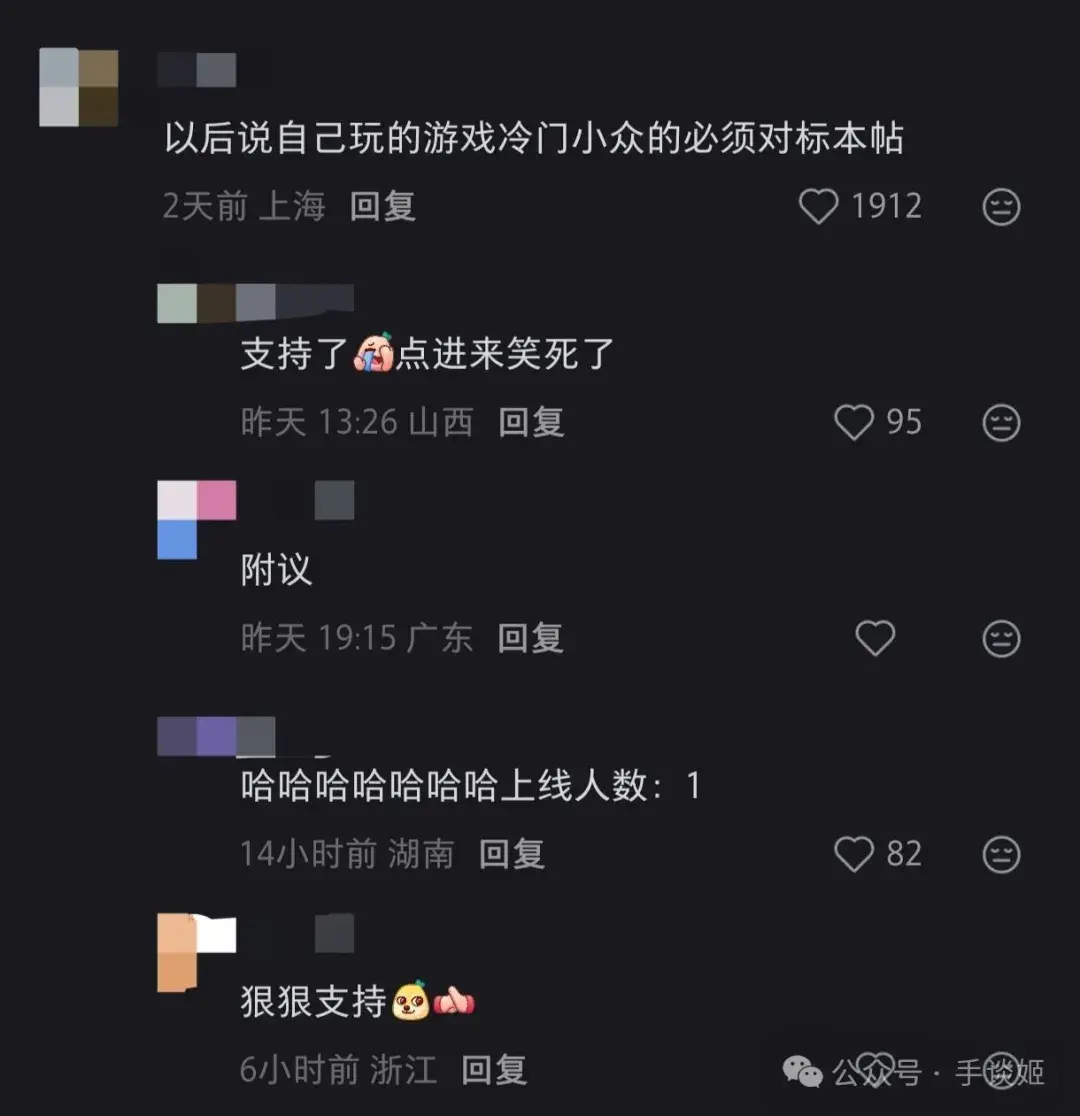Like the 1912-likes comment from 上海
The height and width of the screenshot is (1116, 1080).
(819, 206)
